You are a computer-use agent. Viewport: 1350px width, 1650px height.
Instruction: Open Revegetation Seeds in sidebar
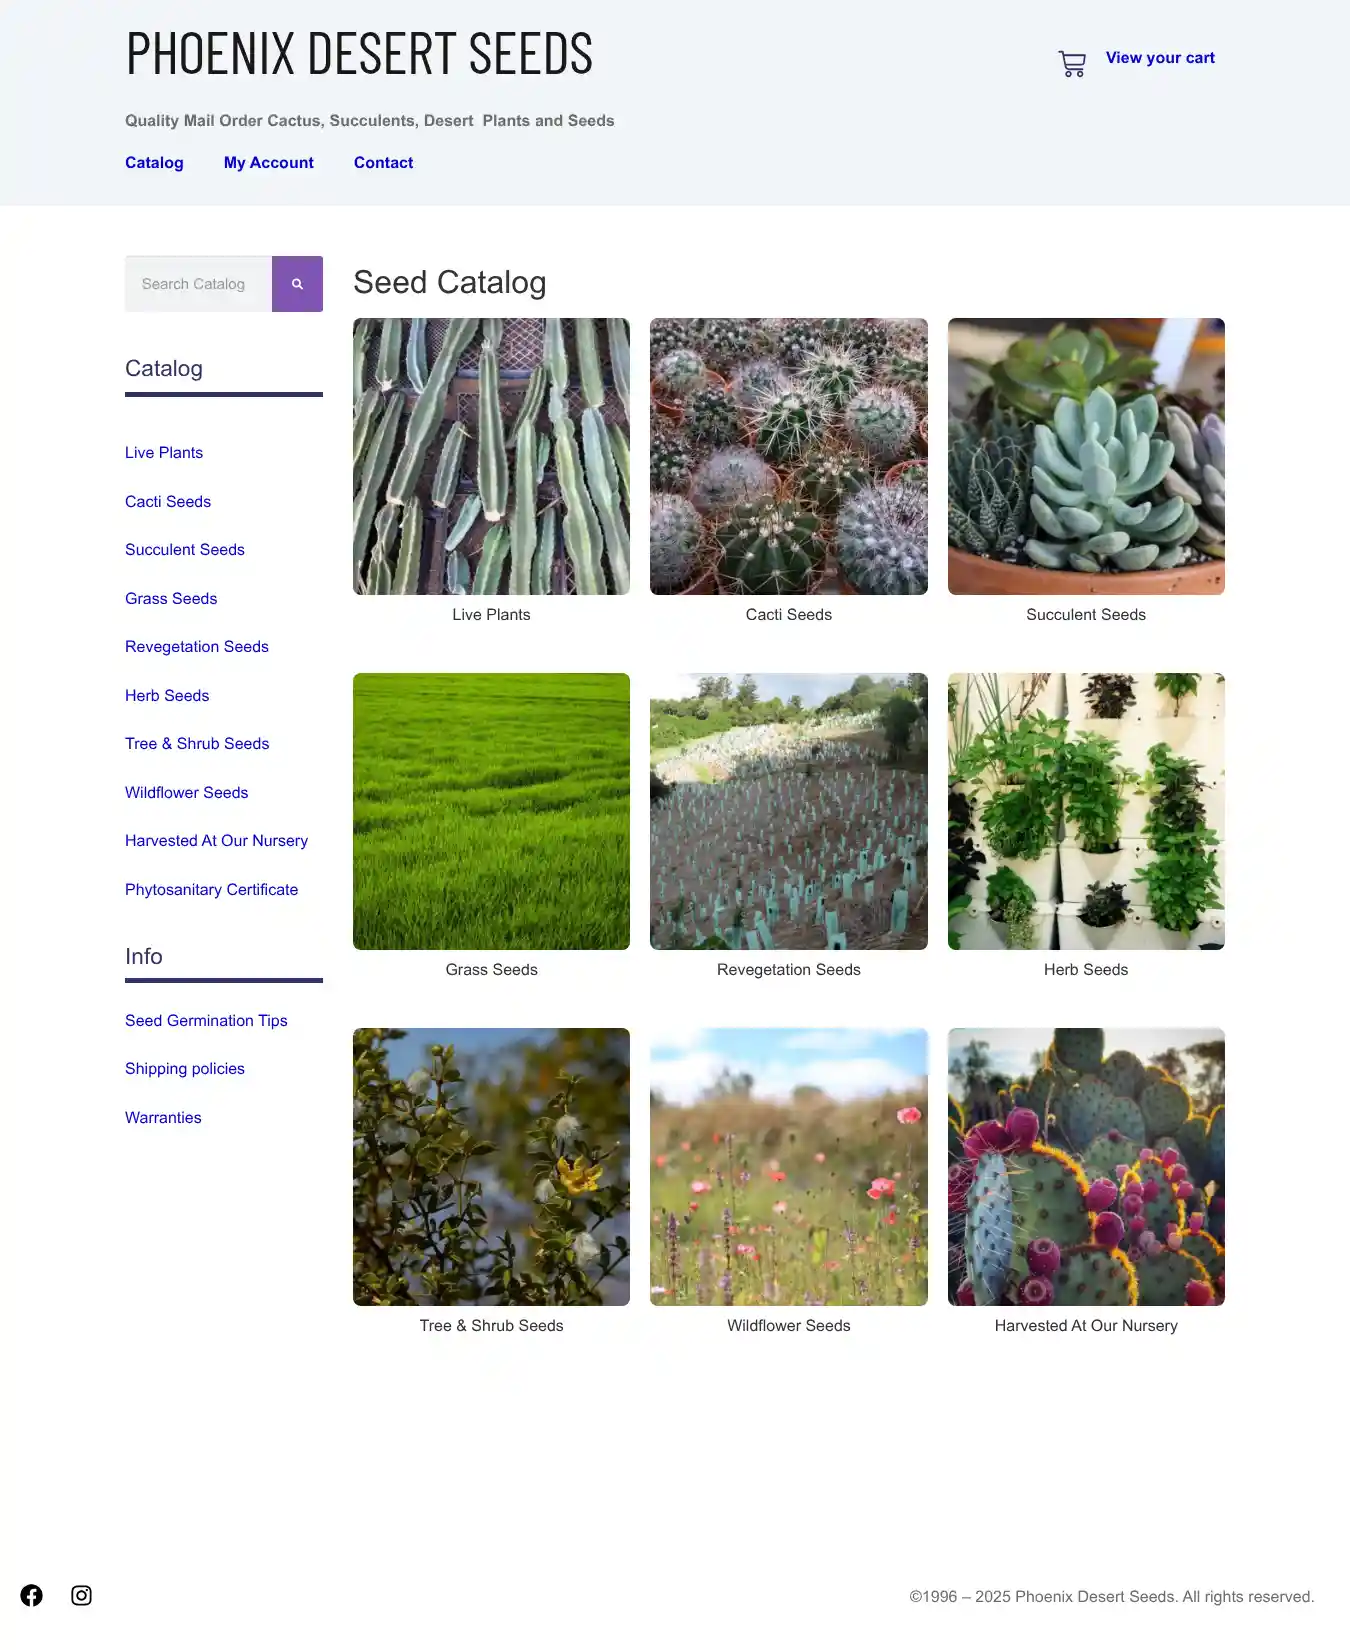pos(197,647)
